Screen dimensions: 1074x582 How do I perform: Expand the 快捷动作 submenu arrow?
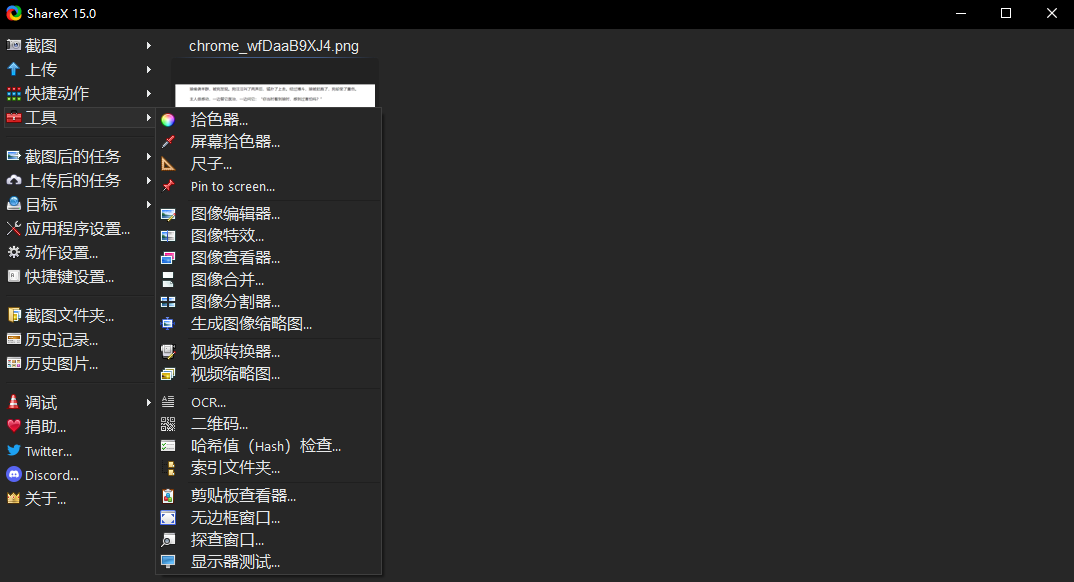tap(149, 93)
